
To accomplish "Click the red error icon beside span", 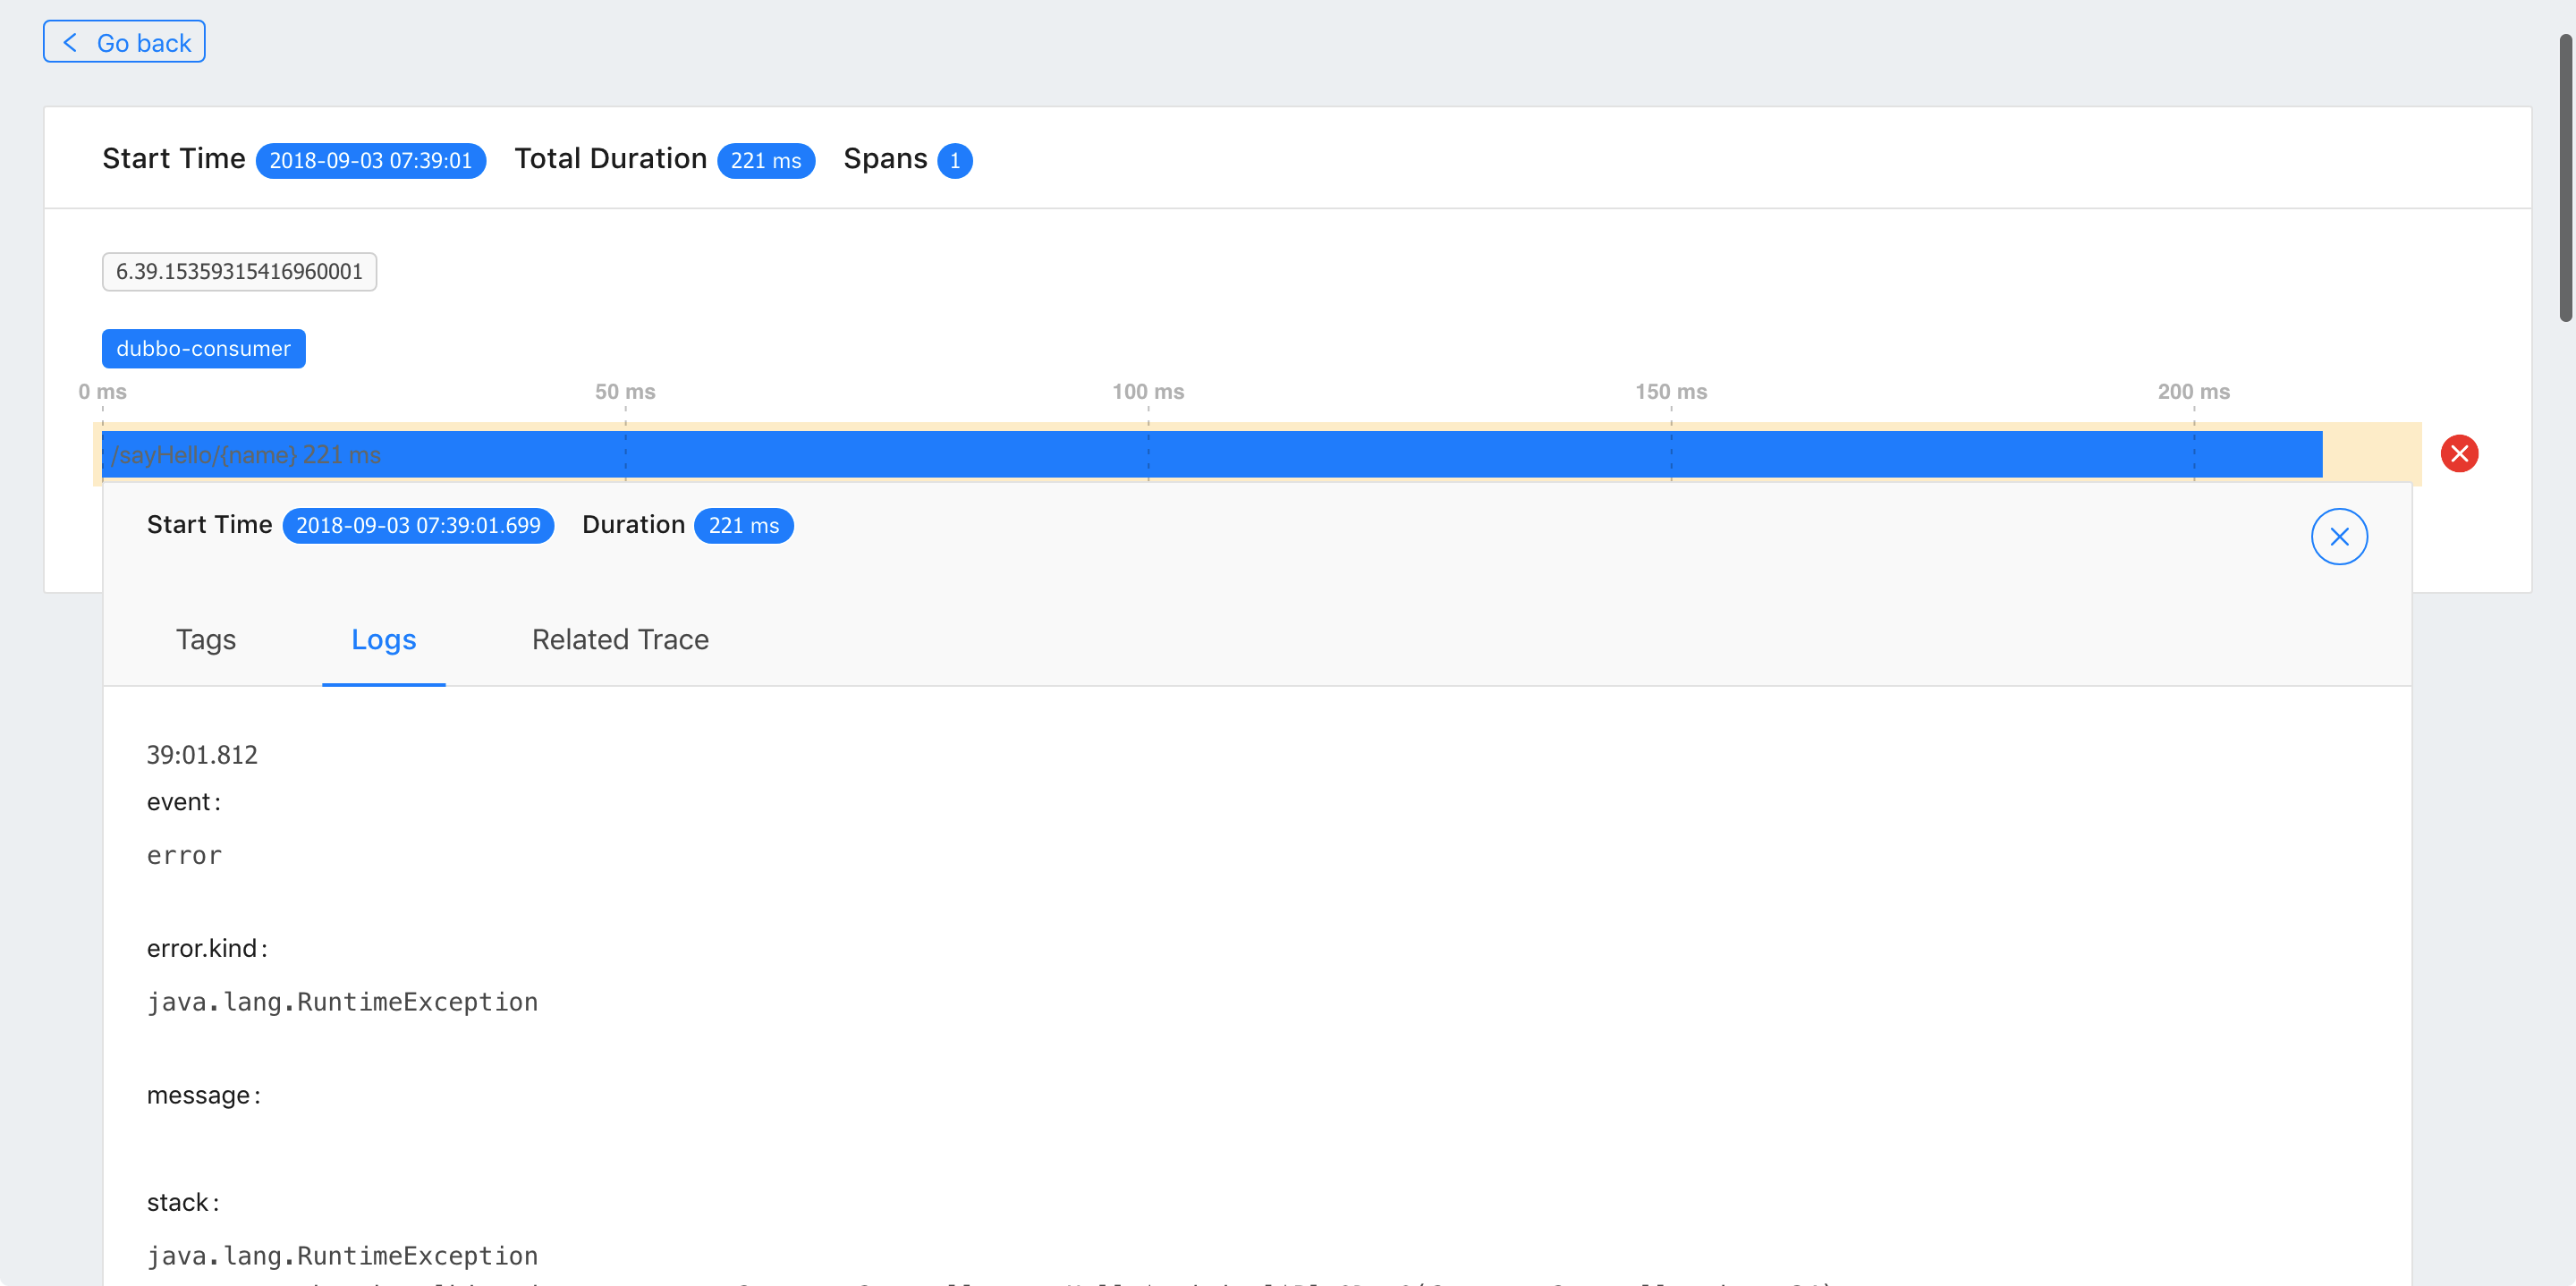I will click(x=2459, y=454).
